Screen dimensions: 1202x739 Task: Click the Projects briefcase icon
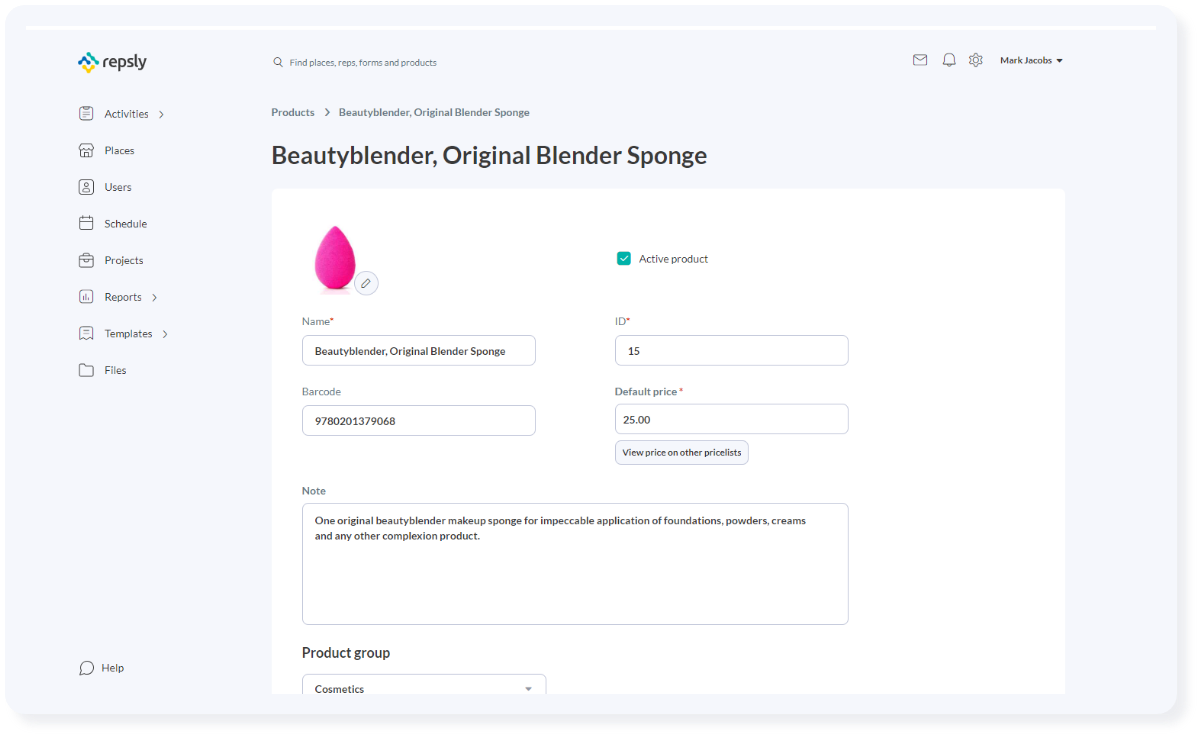[86, 260]
